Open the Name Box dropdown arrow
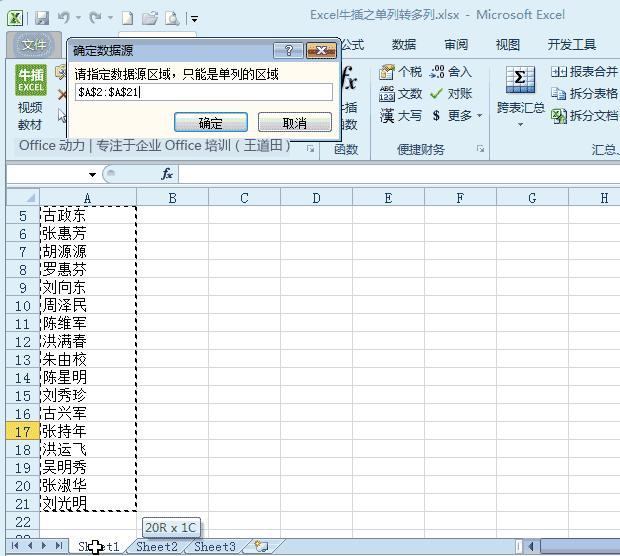 click(x=92, y=174)
